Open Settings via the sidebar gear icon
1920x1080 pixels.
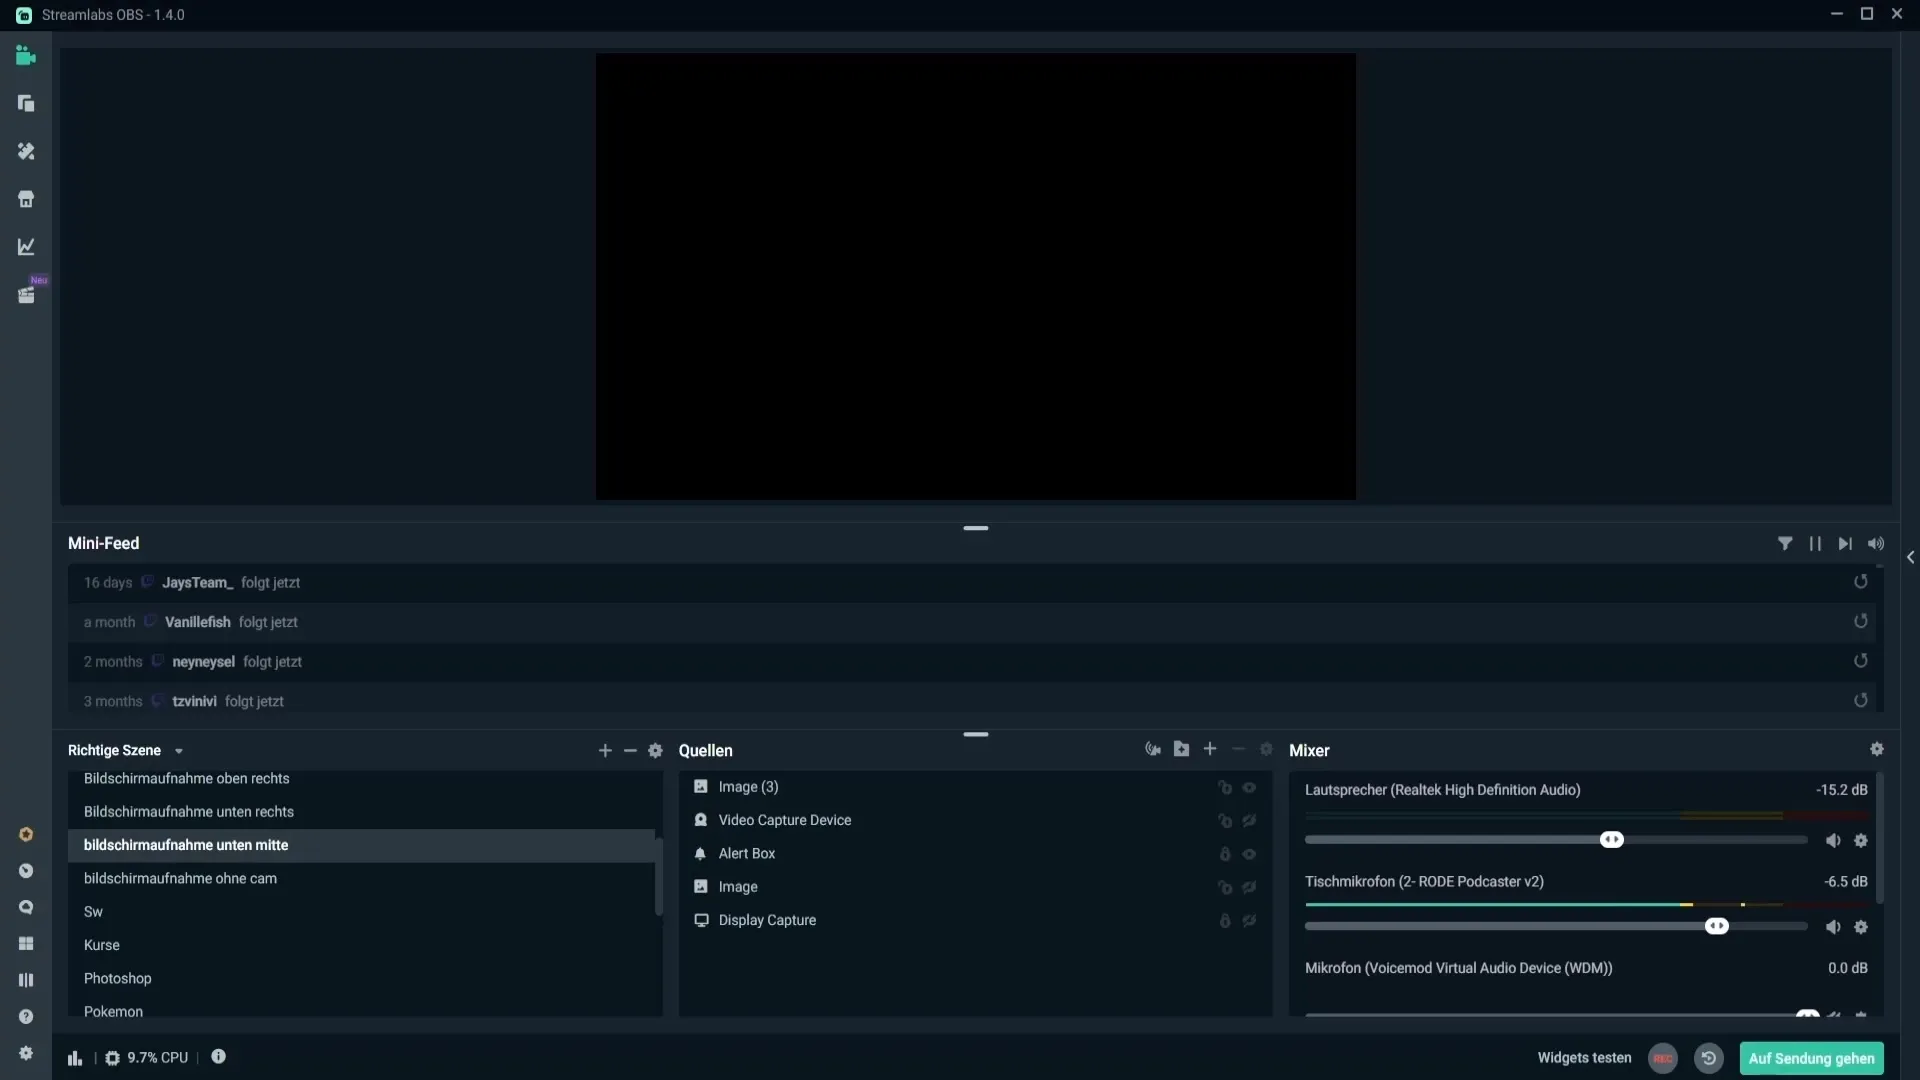(x=26, y=1053)
